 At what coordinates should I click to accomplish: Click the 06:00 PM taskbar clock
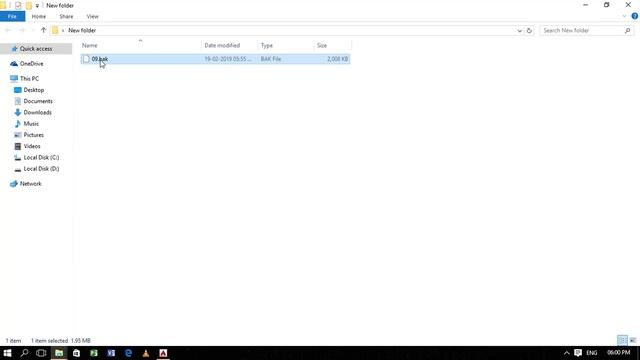click(x=618, y=353)
